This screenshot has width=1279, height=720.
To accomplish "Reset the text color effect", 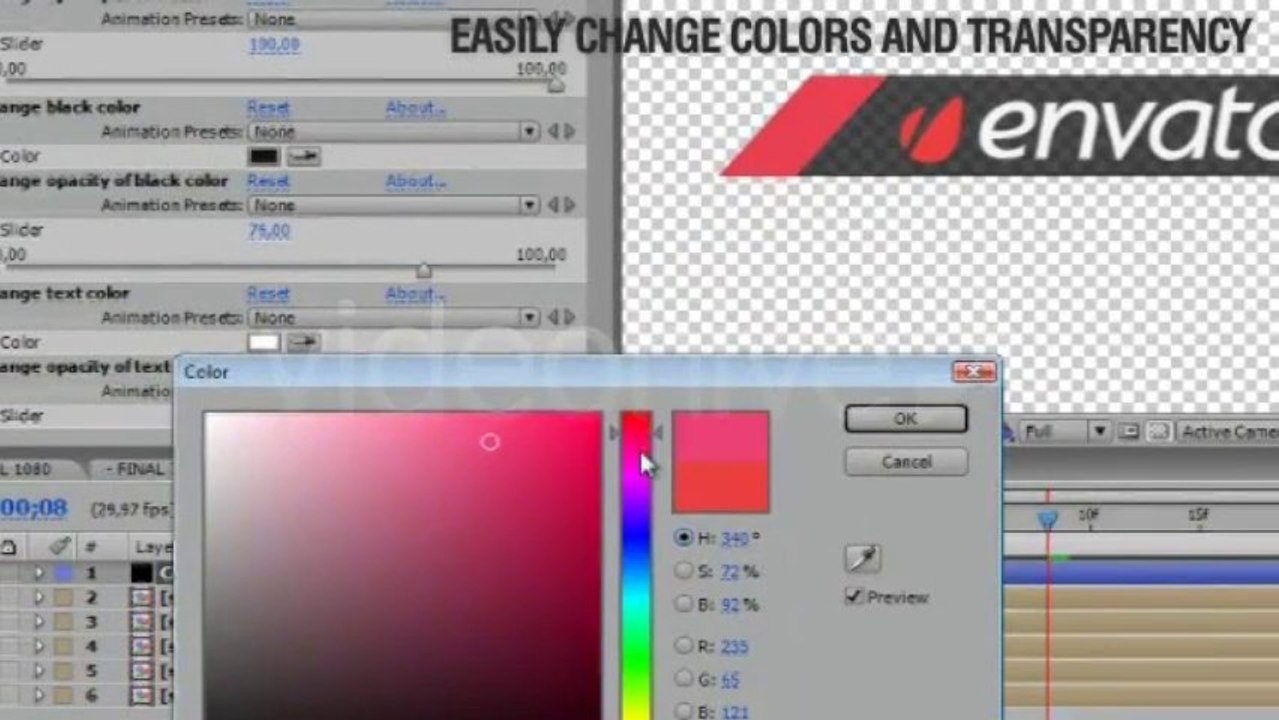I will (268, 294).
